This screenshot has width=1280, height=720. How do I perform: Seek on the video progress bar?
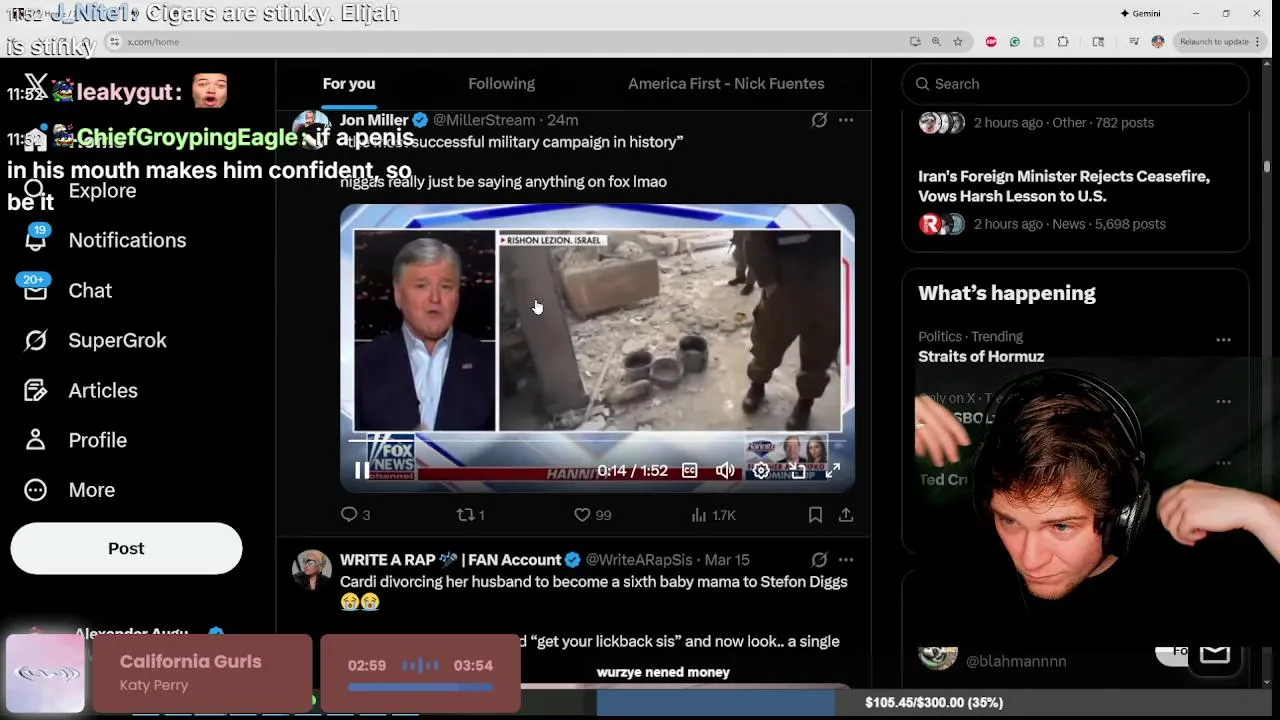[597, 440]
